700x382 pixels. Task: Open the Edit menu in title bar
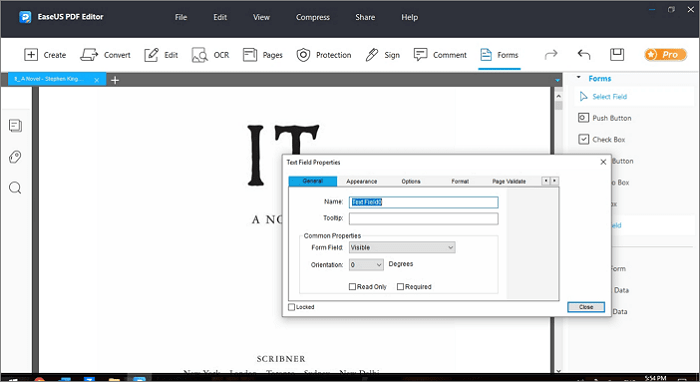click(220, 17)
